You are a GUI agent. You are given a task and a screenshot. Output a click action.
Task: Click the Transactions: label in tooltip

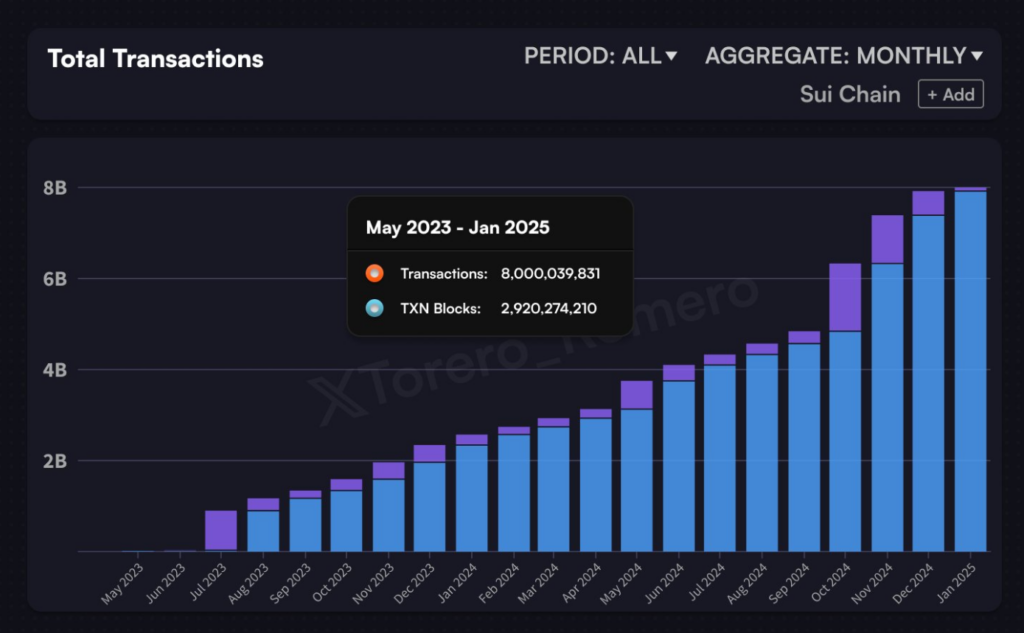tap(444, 274)
